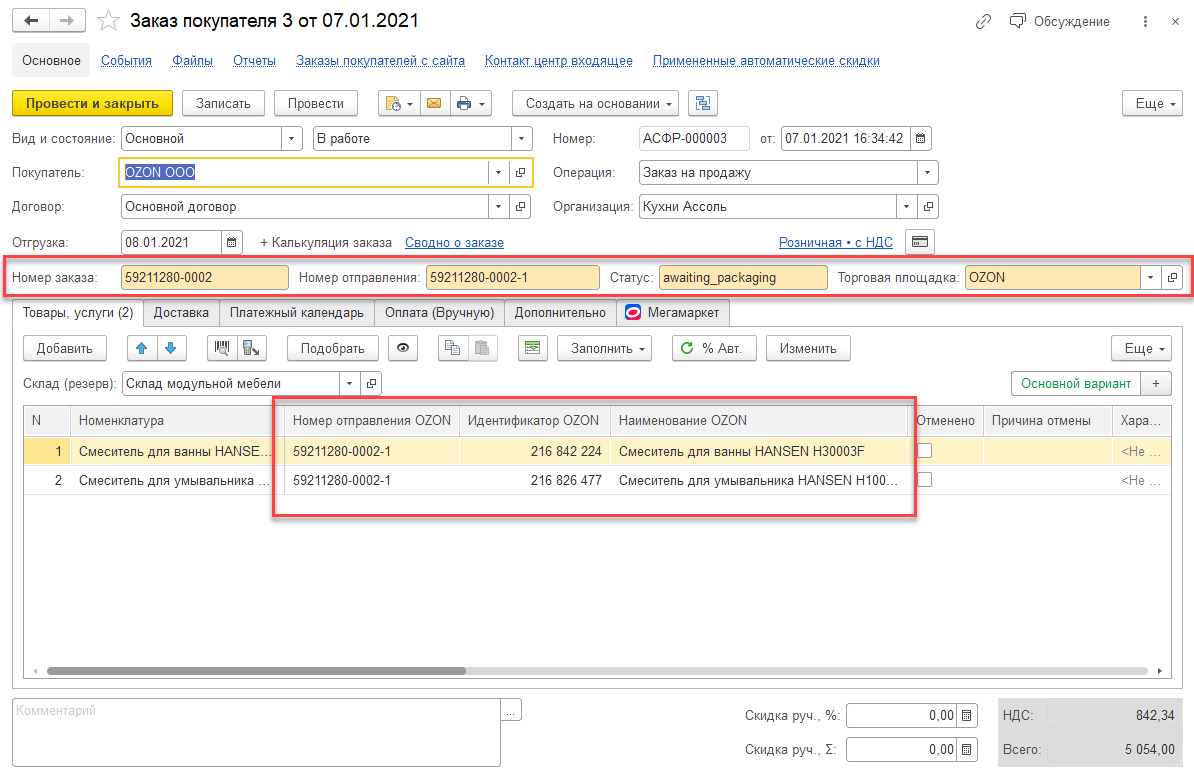Viewport: 1194px width, 771px height.
Task: Star this order as favorite
Action: click(109, 21)
